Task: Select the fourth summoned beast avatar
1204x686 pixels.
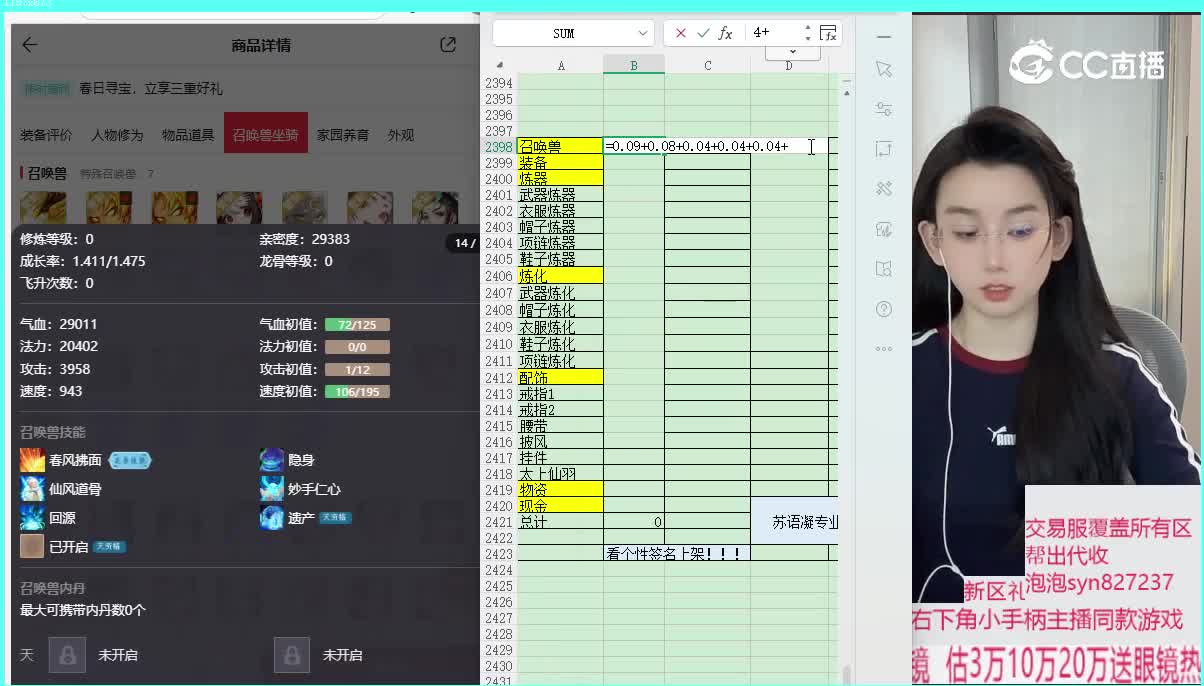Action: [239, 208]
